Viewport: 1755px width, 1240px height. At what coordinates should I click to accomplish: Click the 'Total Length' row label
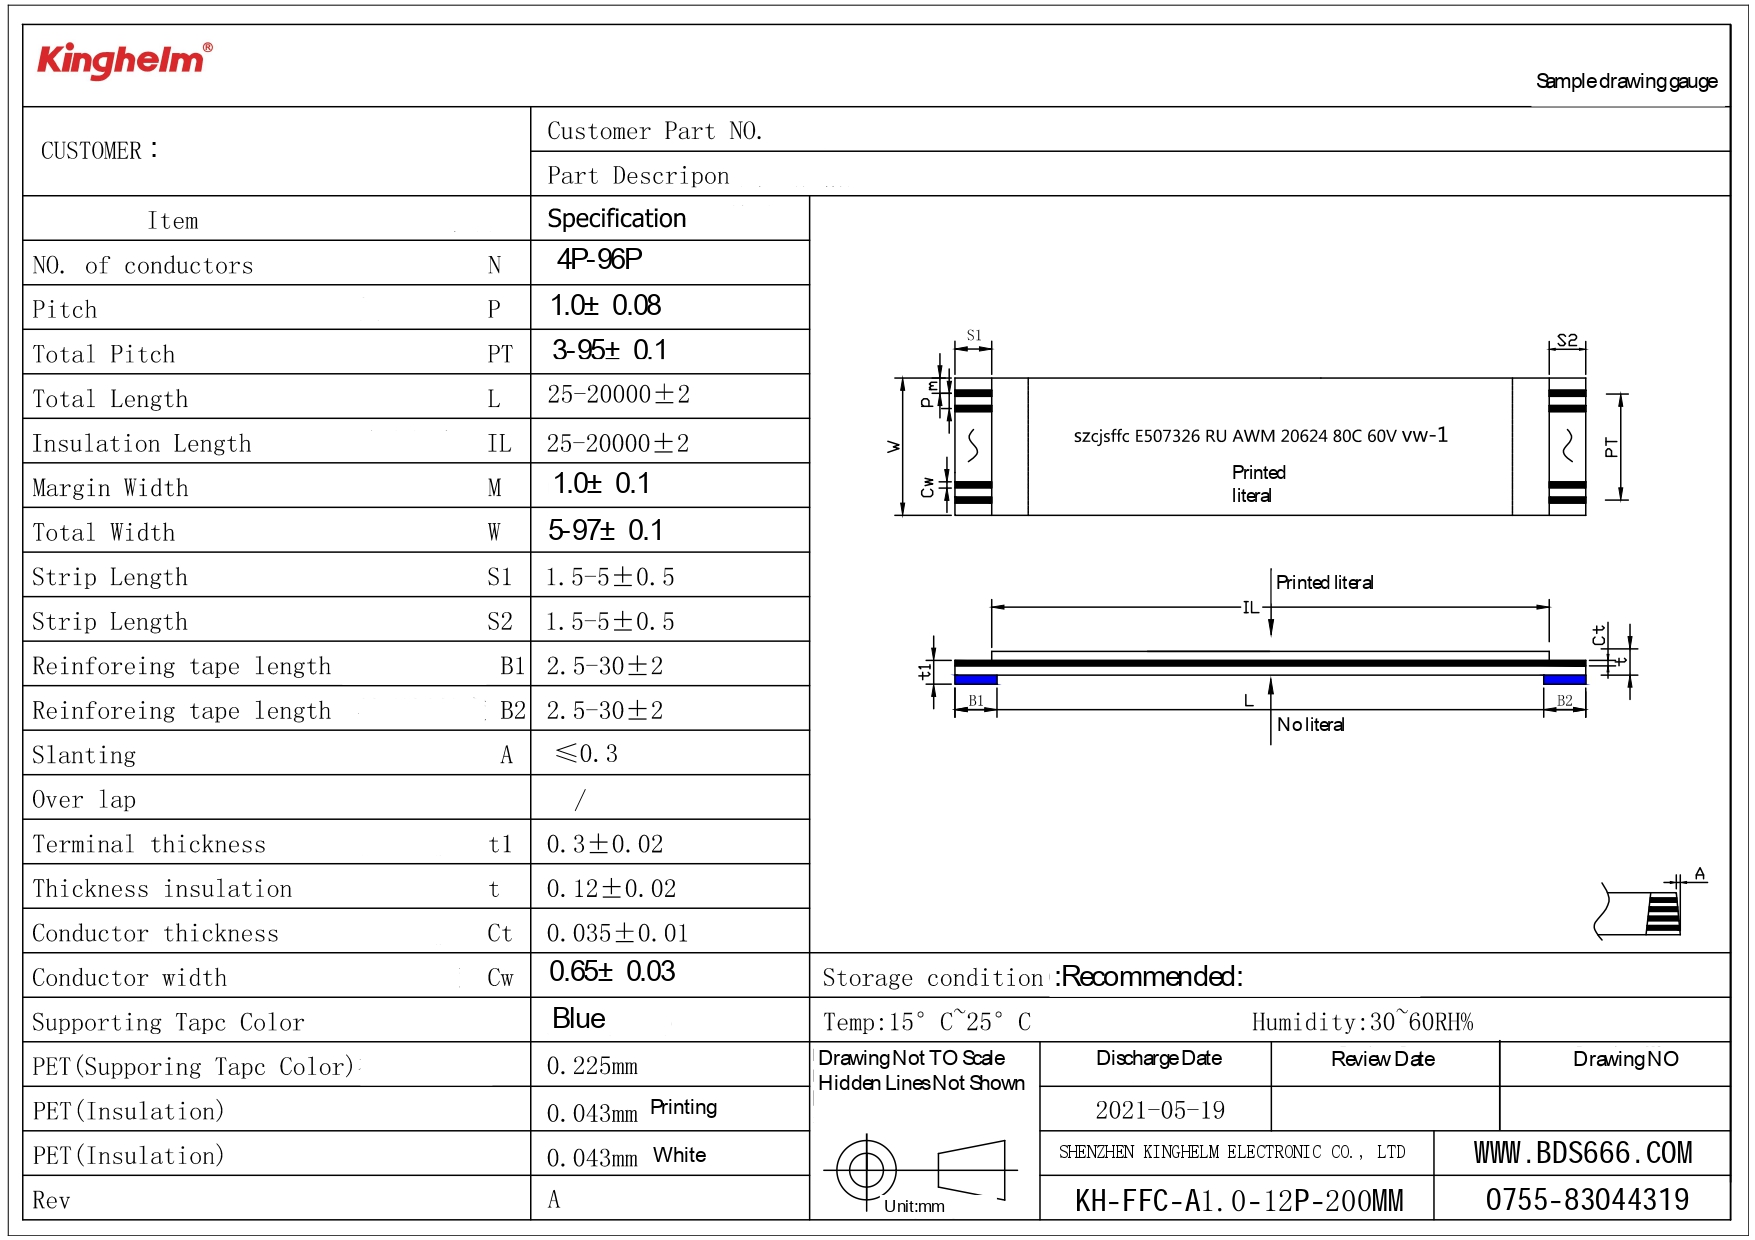110,399
